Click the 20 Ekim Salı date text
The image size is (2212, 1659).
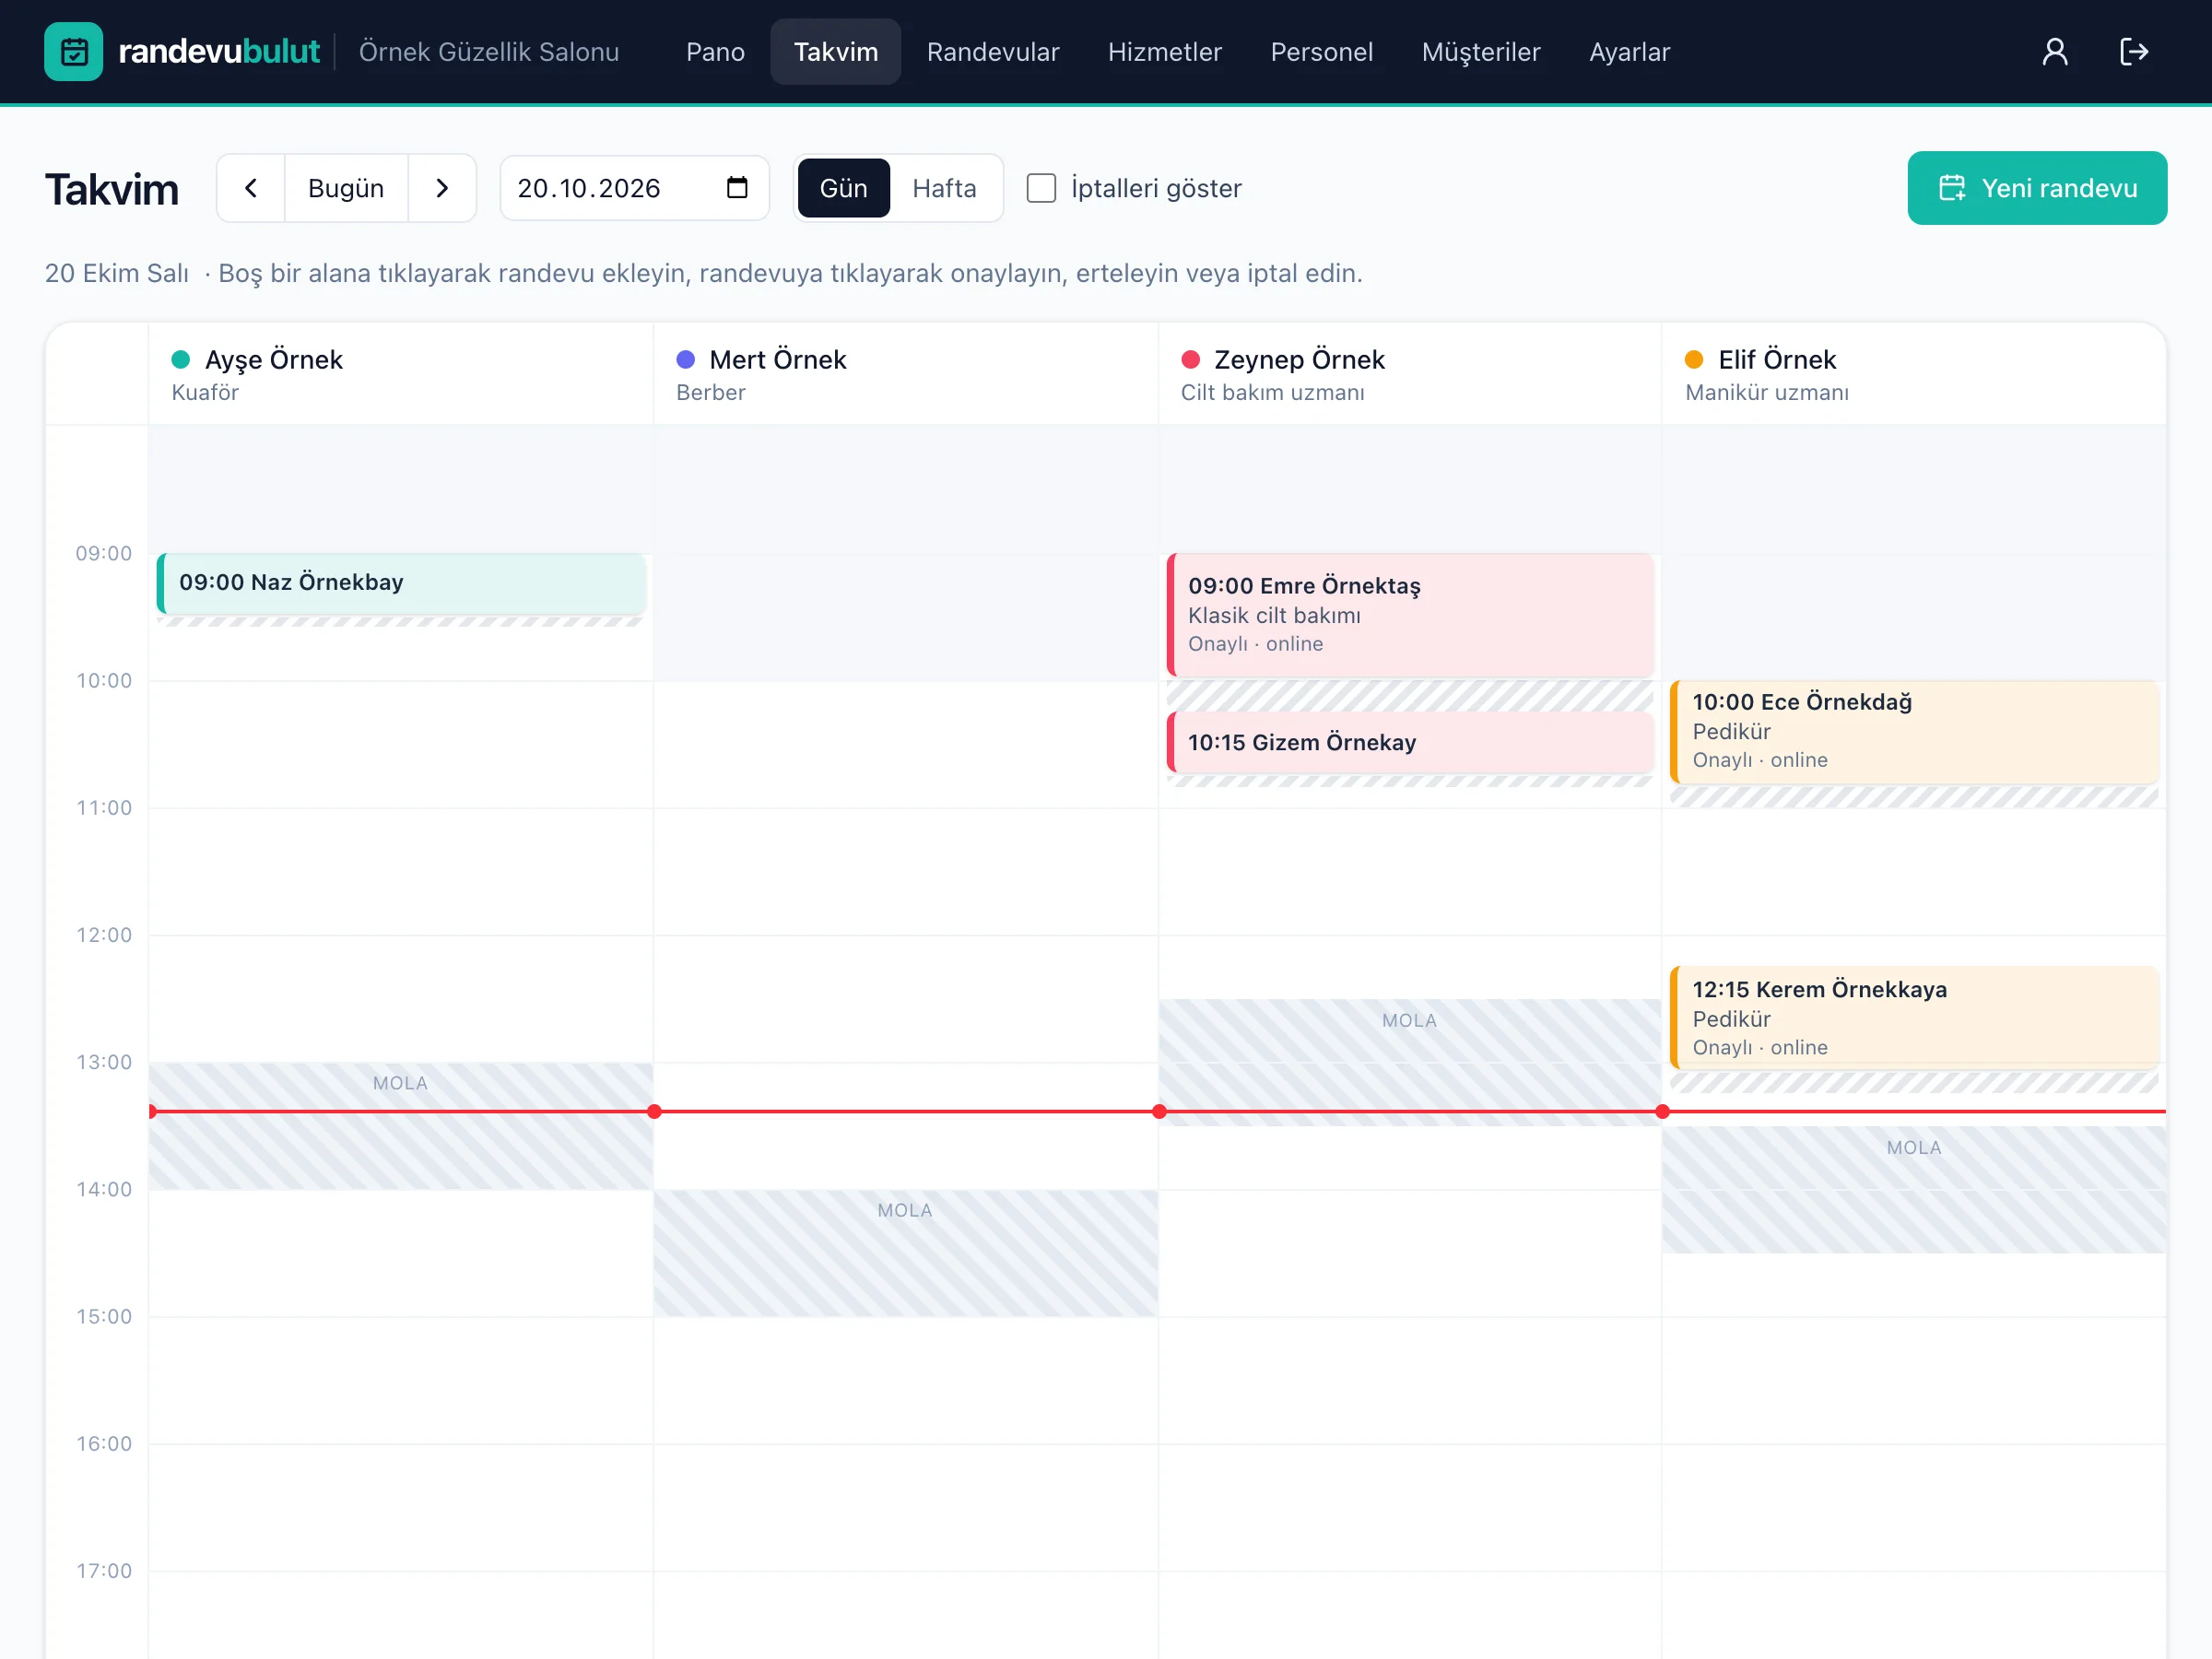[x=117, y=273]
